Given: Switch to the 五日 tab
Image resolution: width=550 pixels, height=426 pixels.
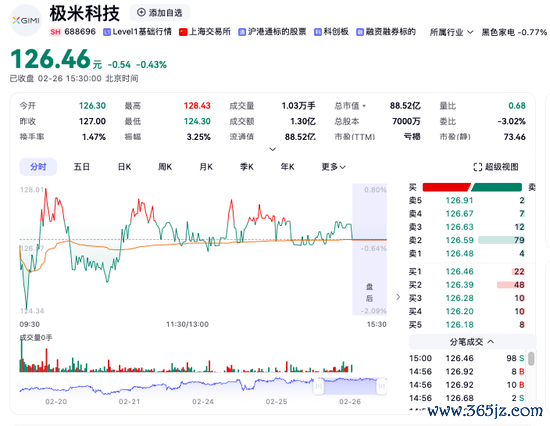Looking at the screenshot, I should [x=81, y=167].
